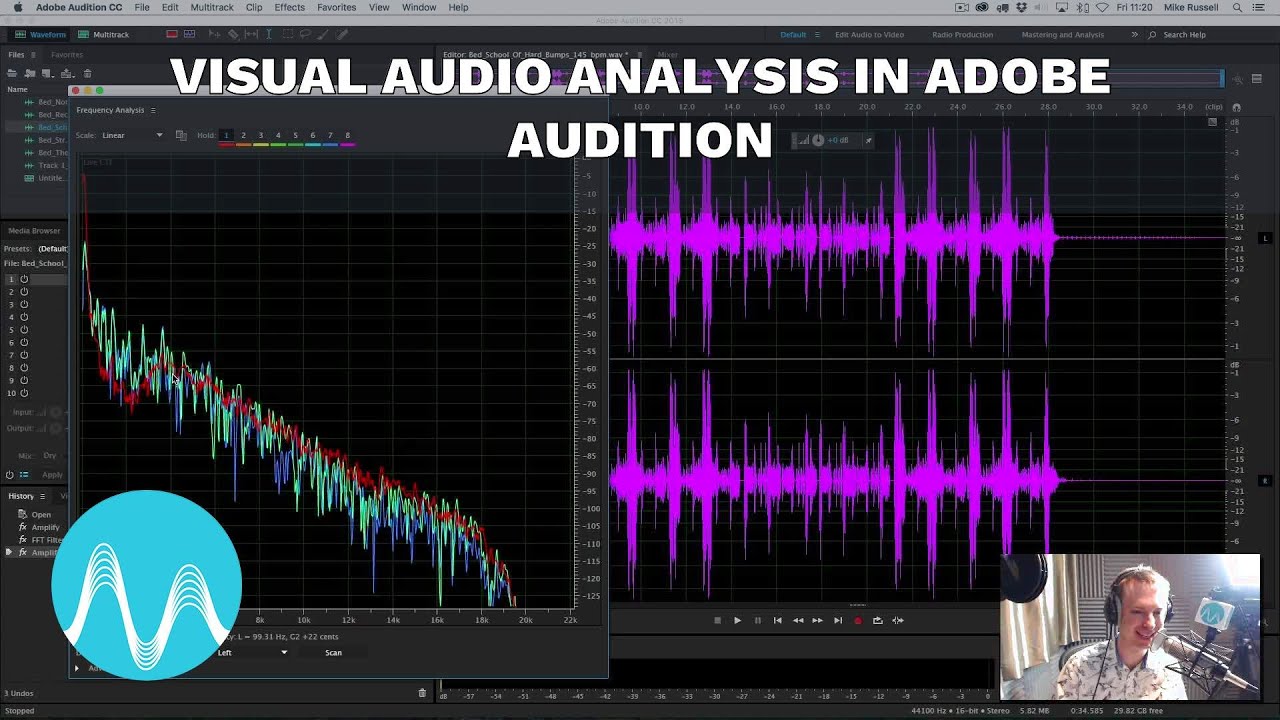Select the Lasso Selection tool
This screenshot has height=720, width=1280.
305,34
